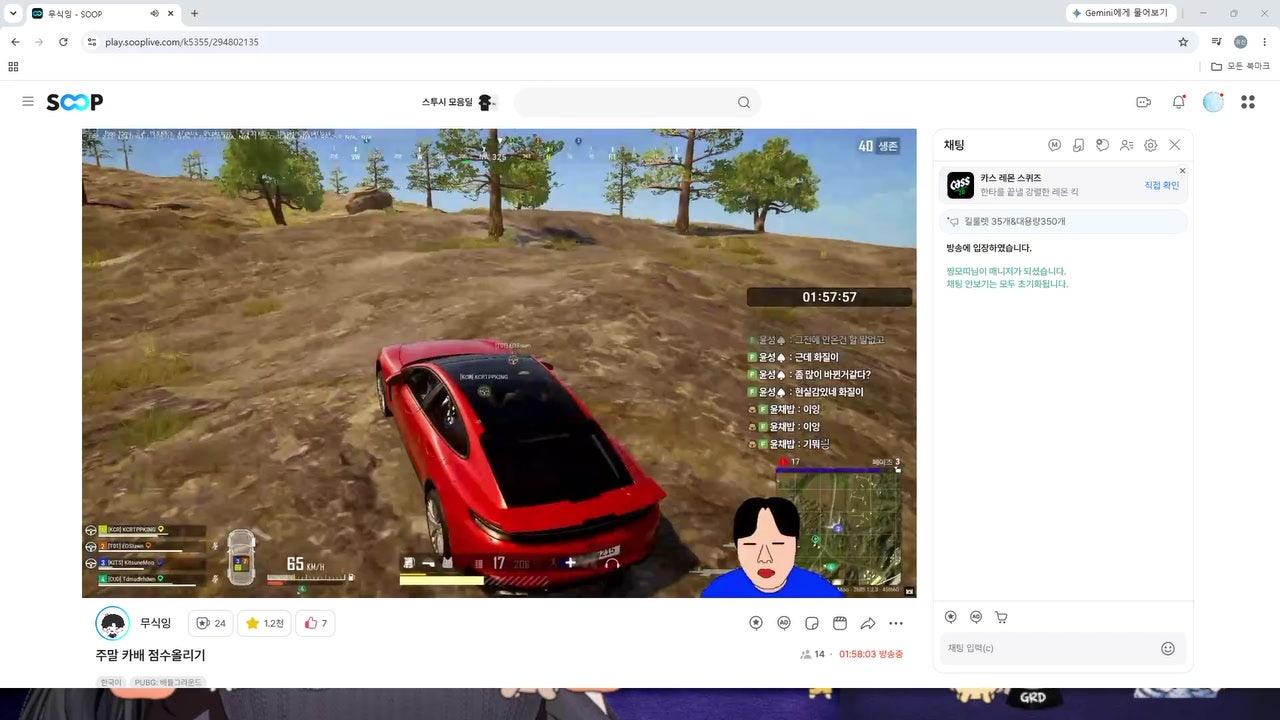1280x720 pixels.
Task: Click the live video player
Action: point(499,363)
